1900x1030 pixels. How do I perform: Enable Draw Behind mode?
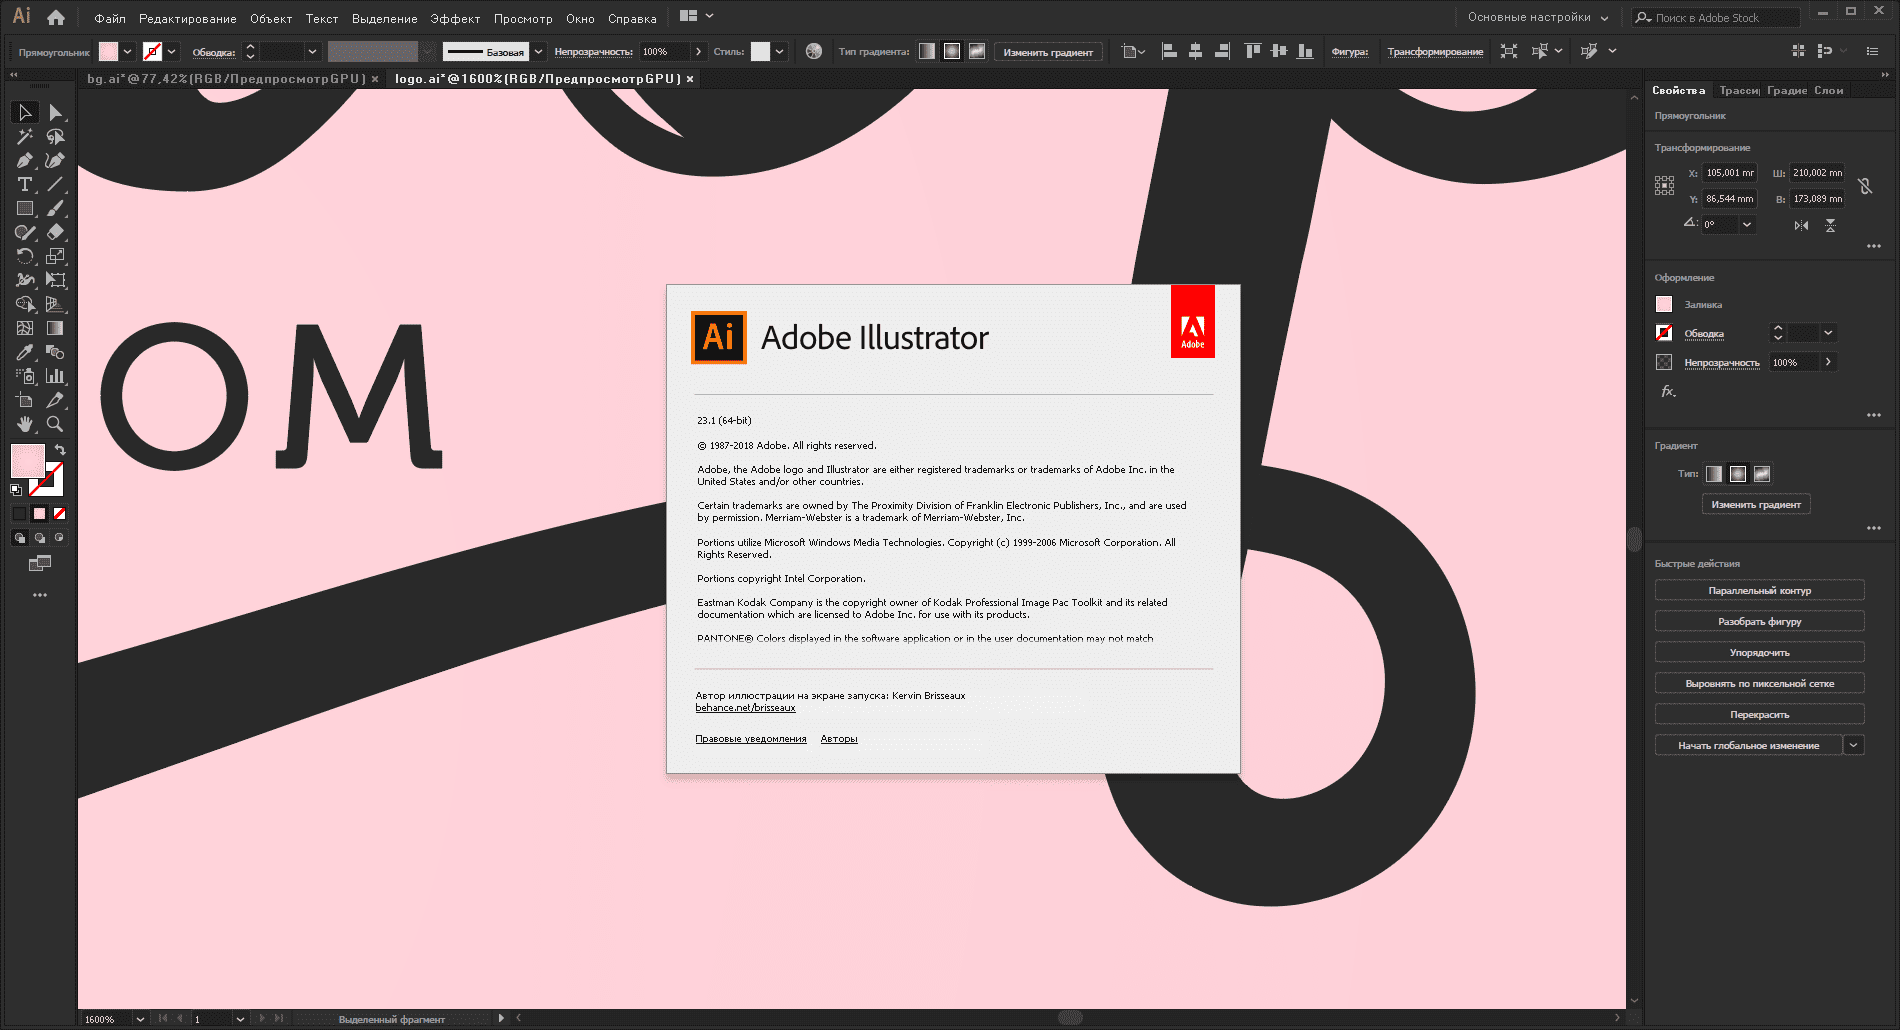pos(40,538)
